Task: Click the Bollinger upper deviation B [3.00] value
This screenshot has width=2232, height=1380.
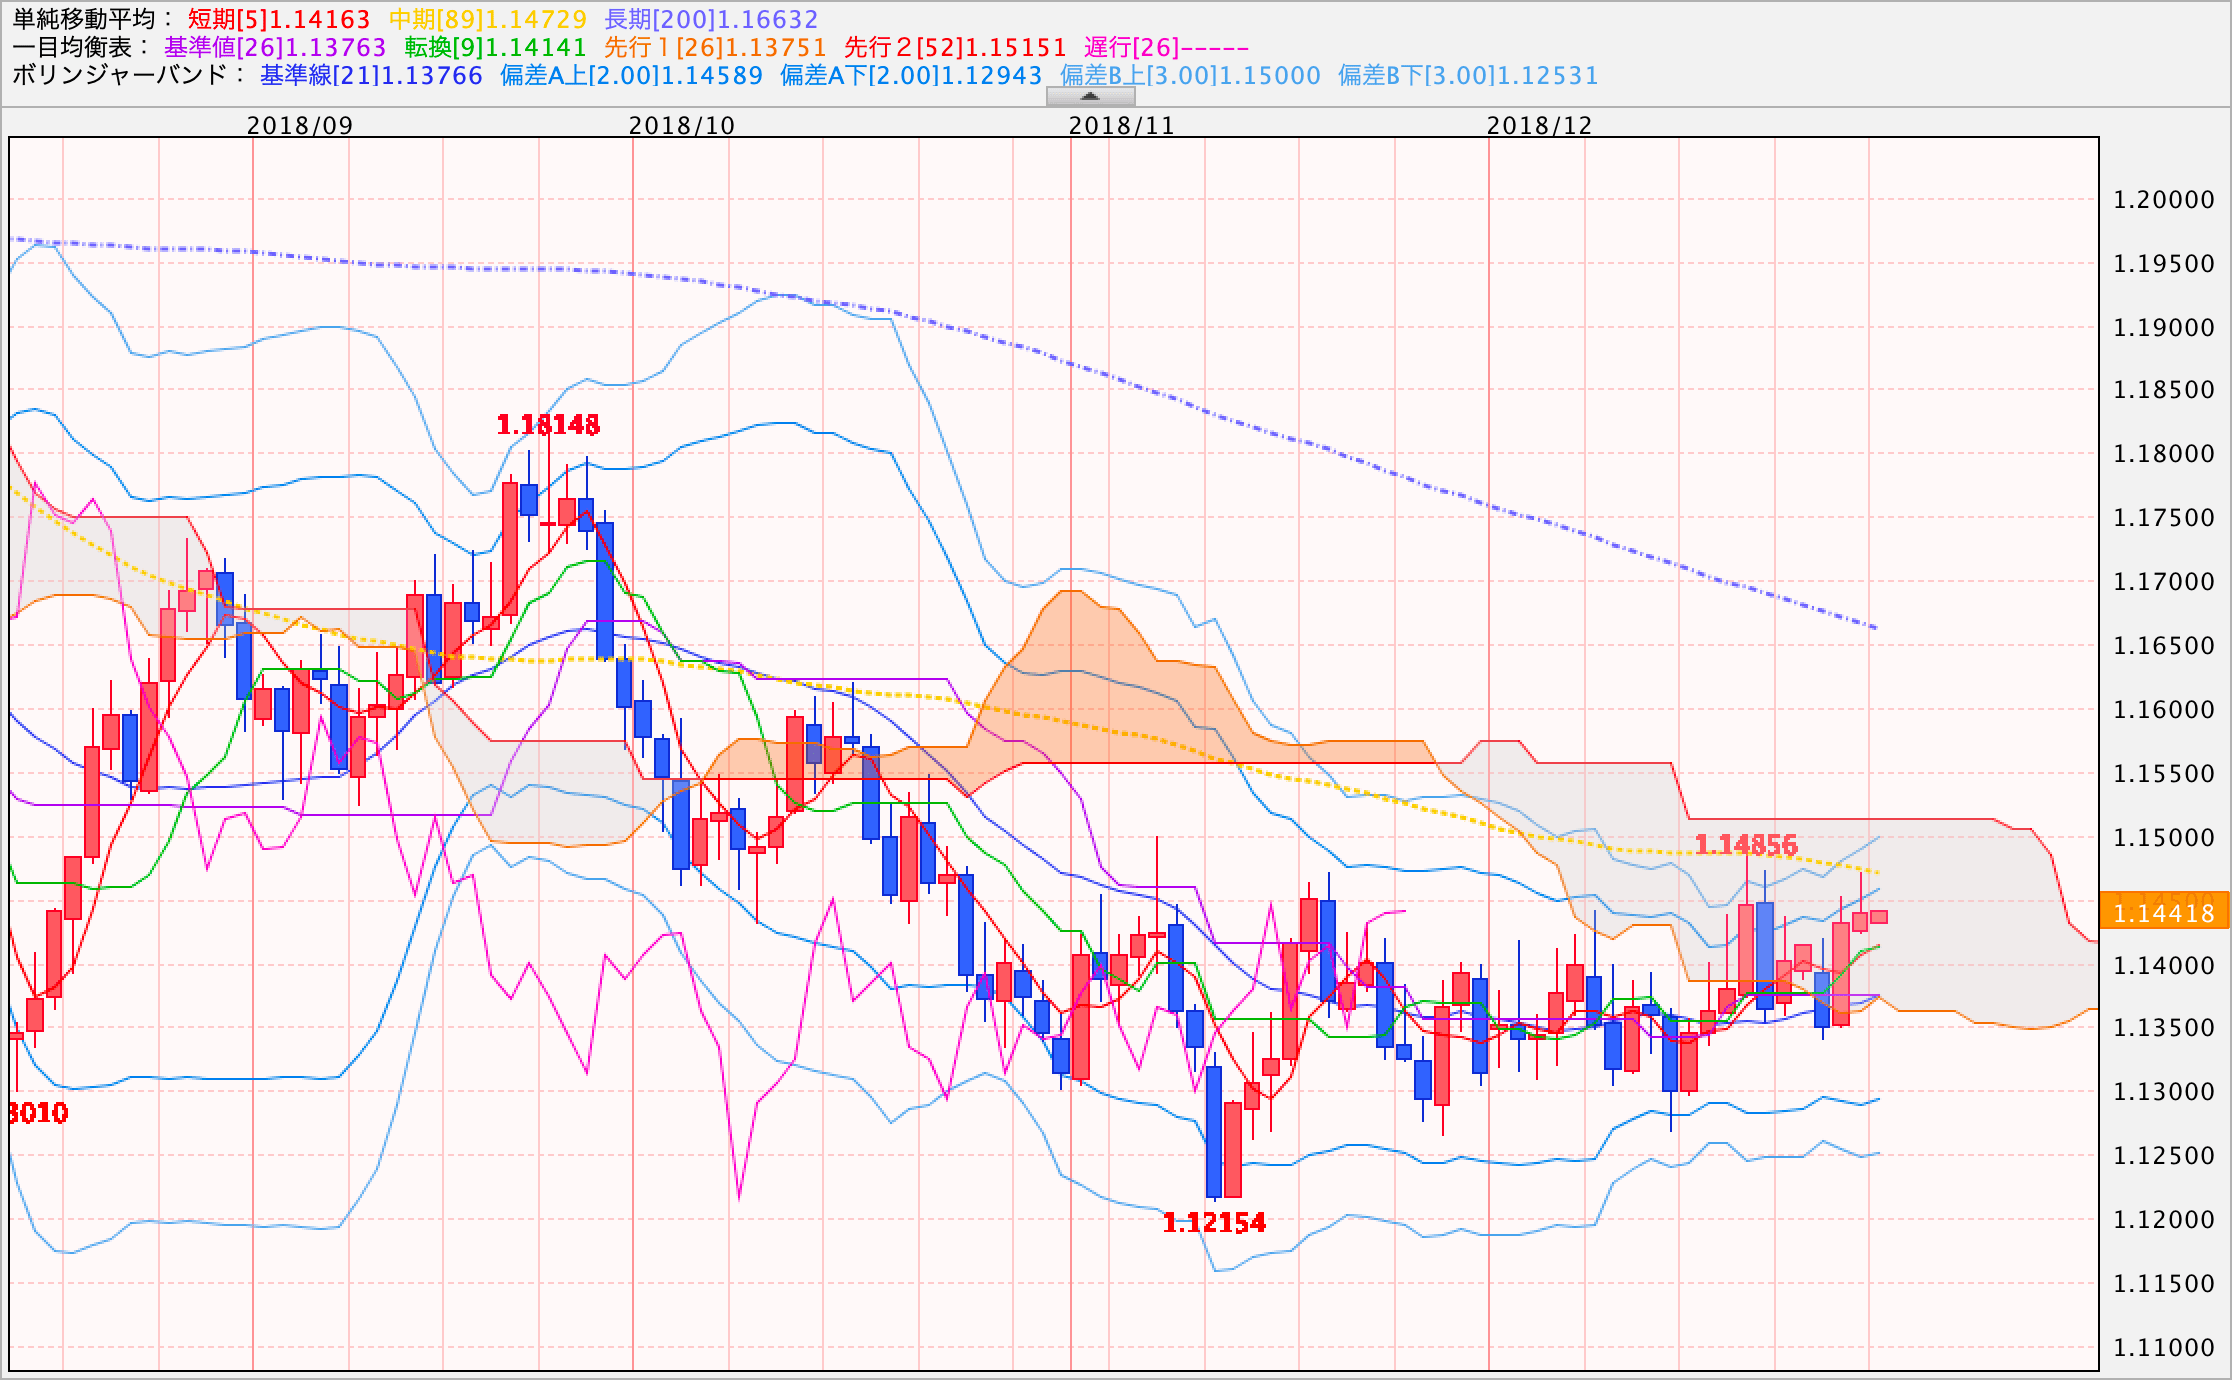Action: pos(1190,75)
